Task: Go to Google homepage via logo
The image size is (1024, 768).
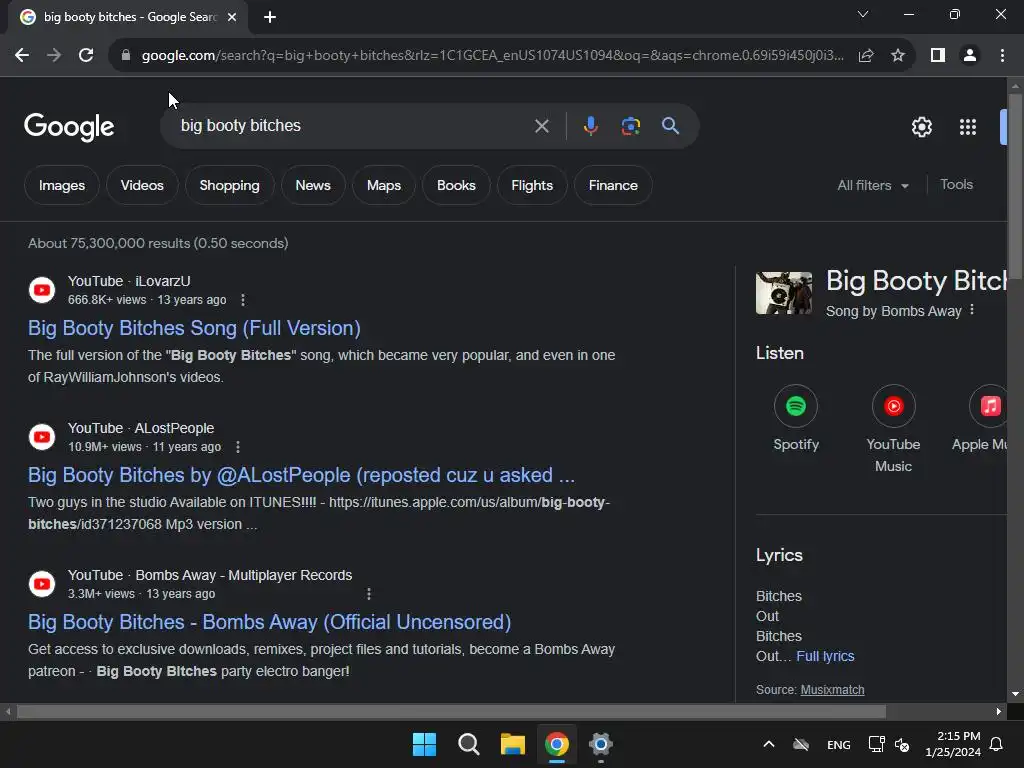Action: coord(69,127)
